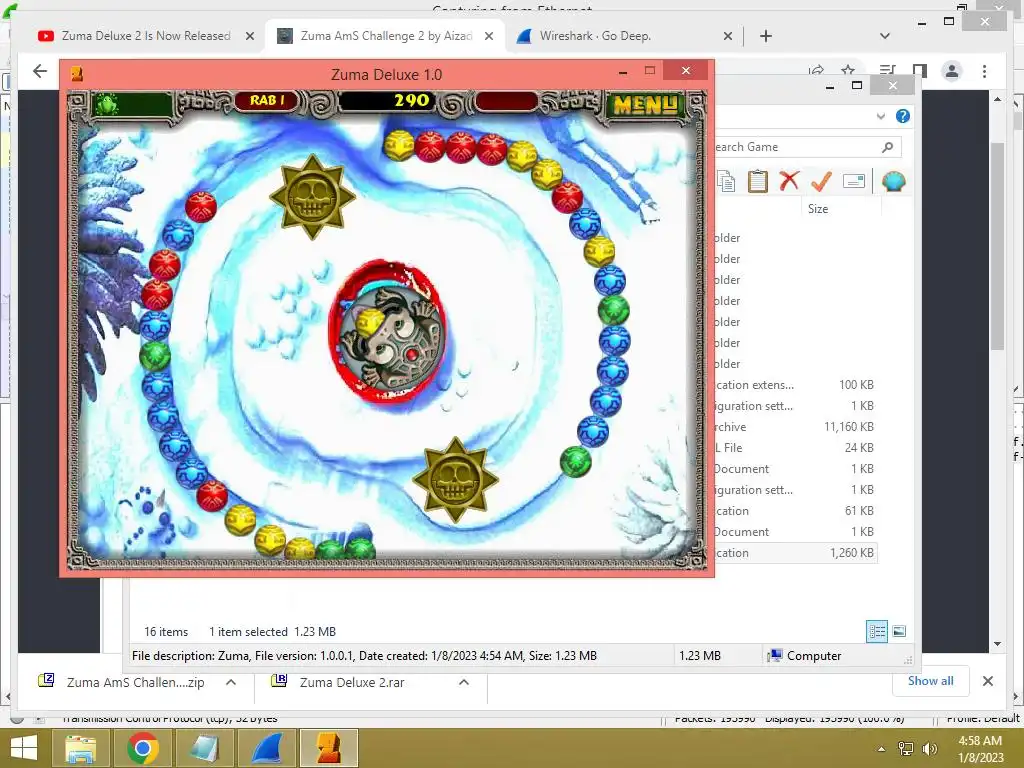This screenshot has width=1024, height=768.
Task: Click the Chrome page vertical scrollbar thumb
Action: pos(997,245)
